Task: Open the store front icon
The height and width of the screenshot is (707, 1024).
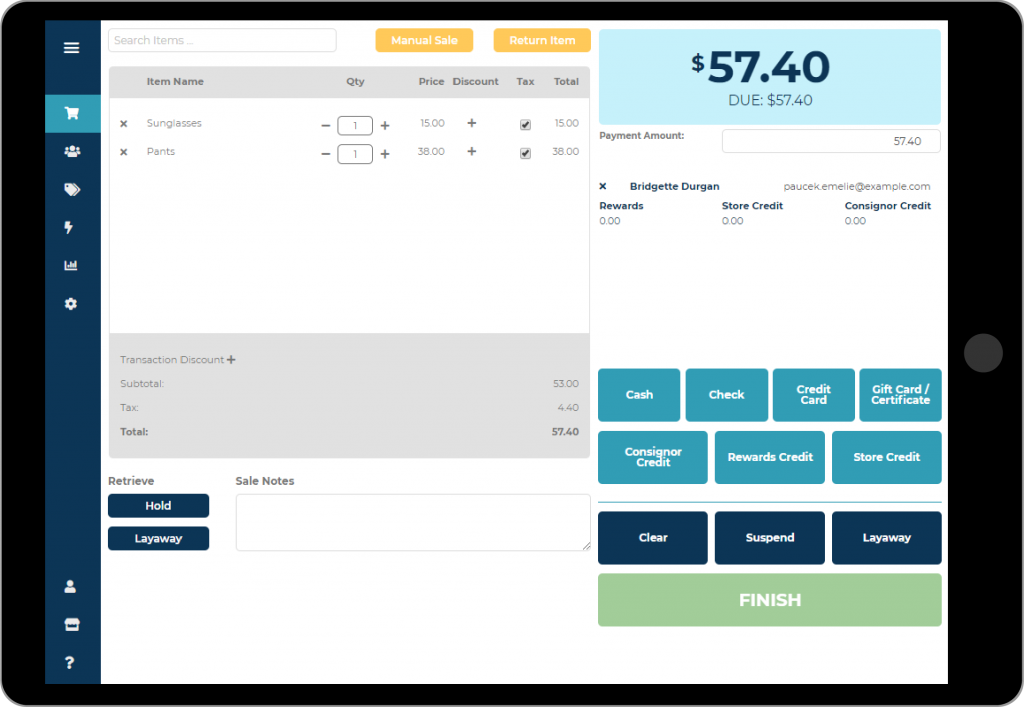Action: click(72, 625)
